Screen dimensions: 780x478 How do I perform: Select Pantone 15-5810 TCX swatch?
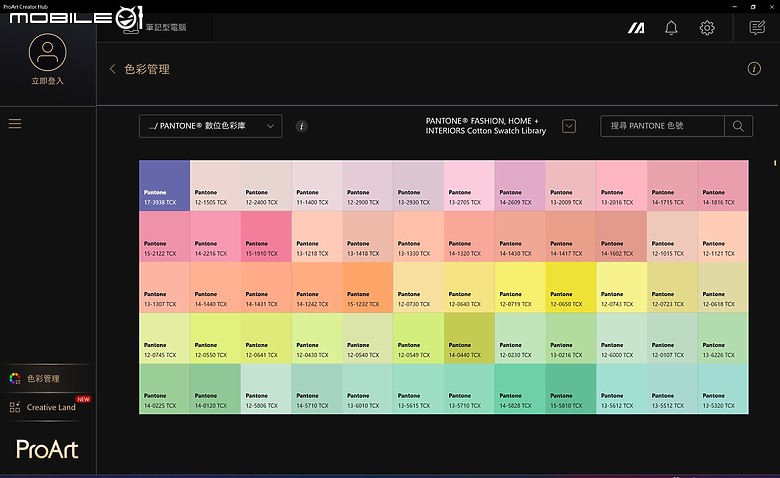point(571,388)
